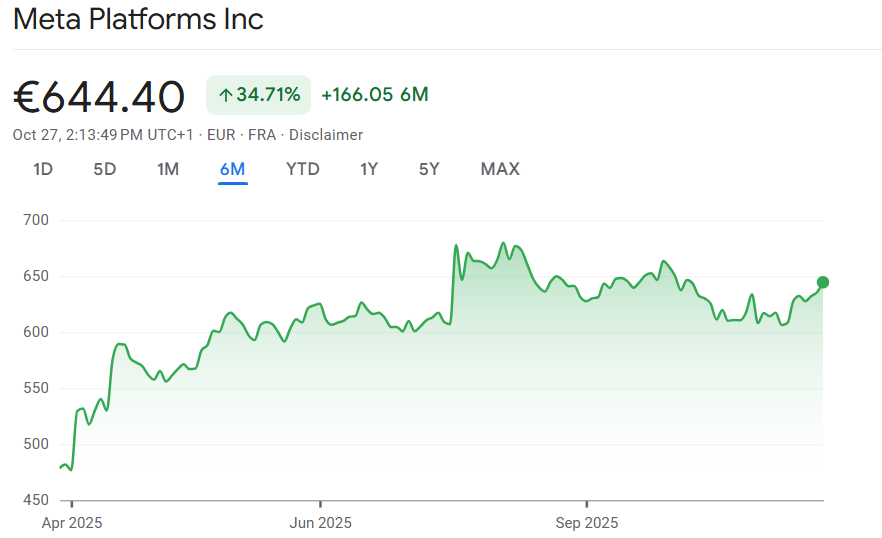Click the 34.71% gain badge
Viewport: 882px width, 538px height.
(259, 95)
